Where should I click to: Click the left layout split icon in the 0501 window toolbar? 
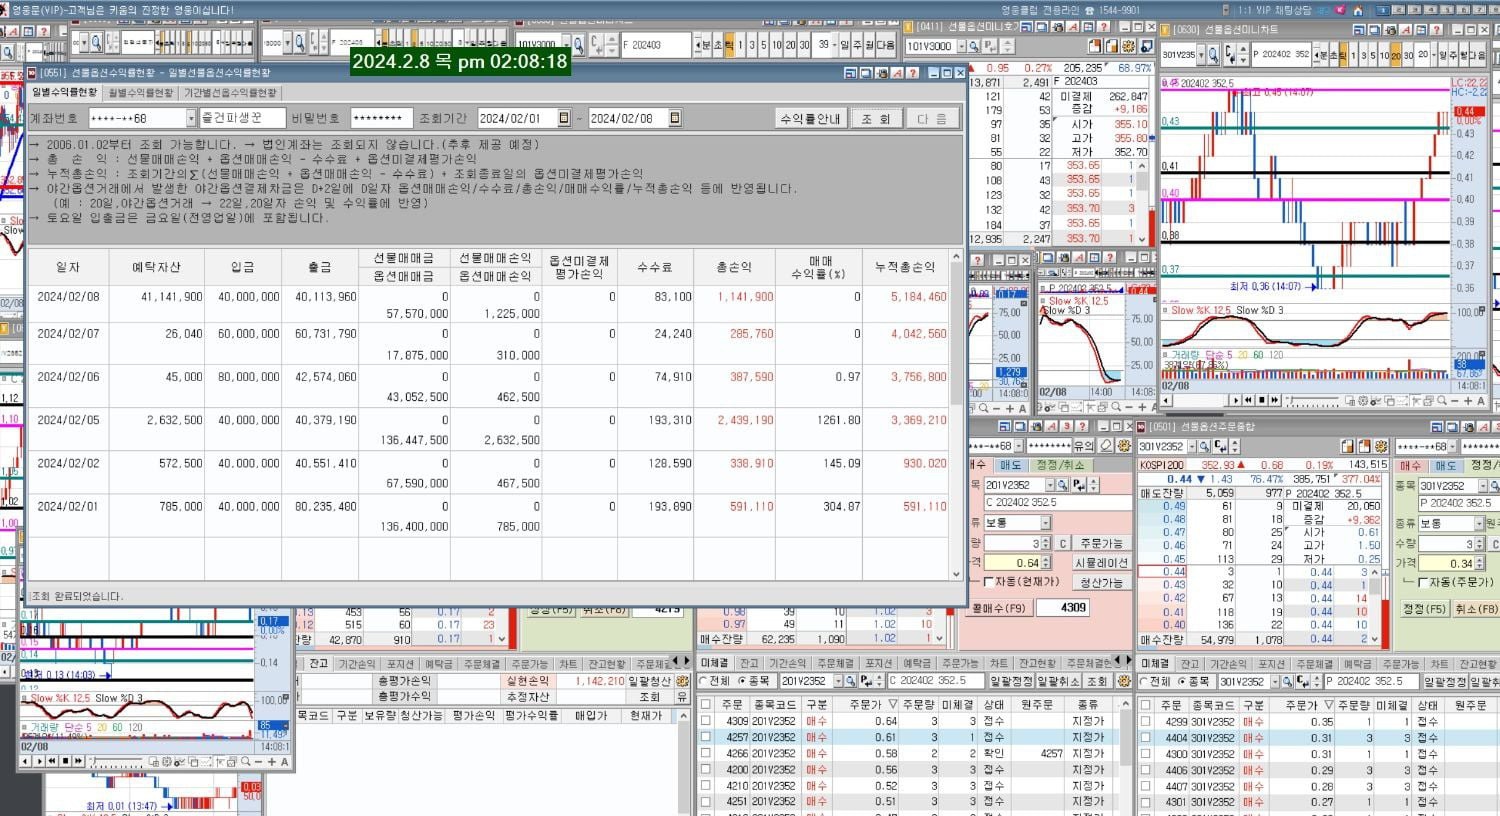(x=1348, y=446)
